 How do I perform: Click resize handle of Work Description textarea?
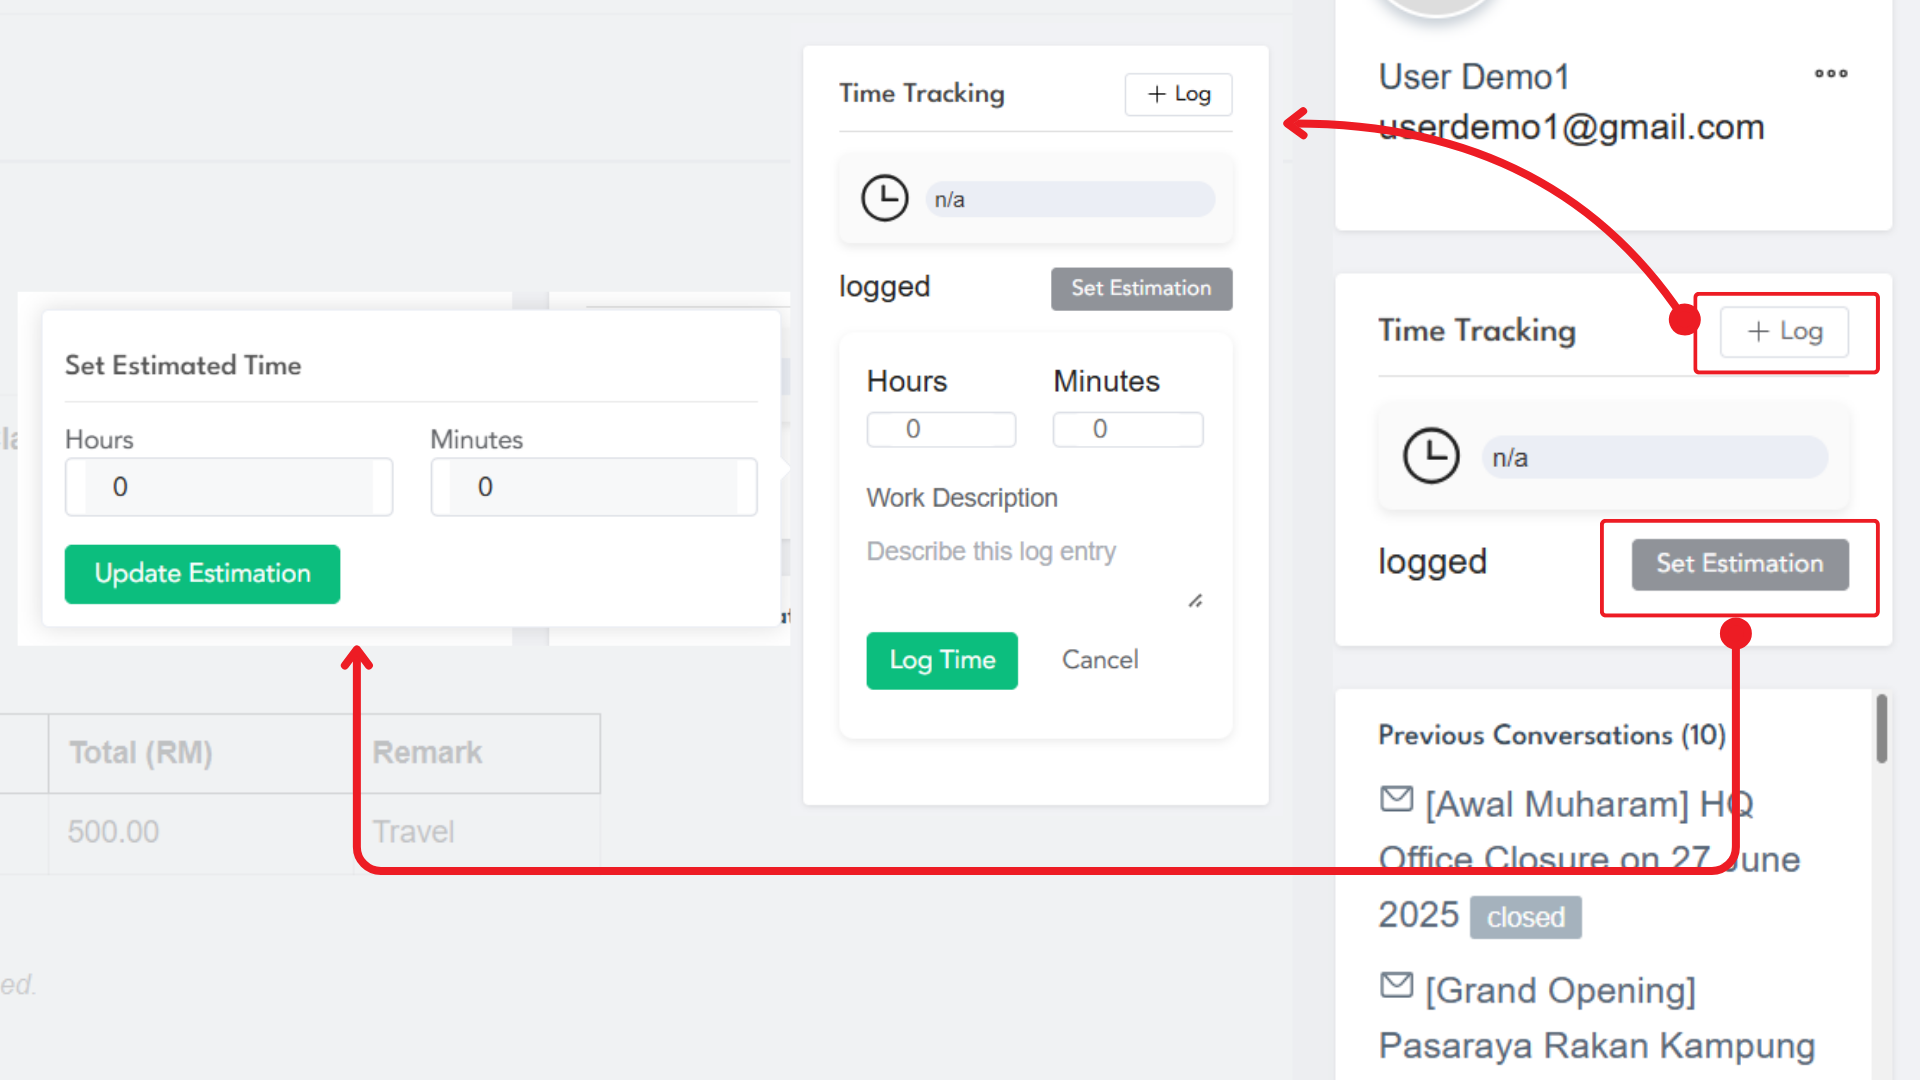coord(1195,601)
